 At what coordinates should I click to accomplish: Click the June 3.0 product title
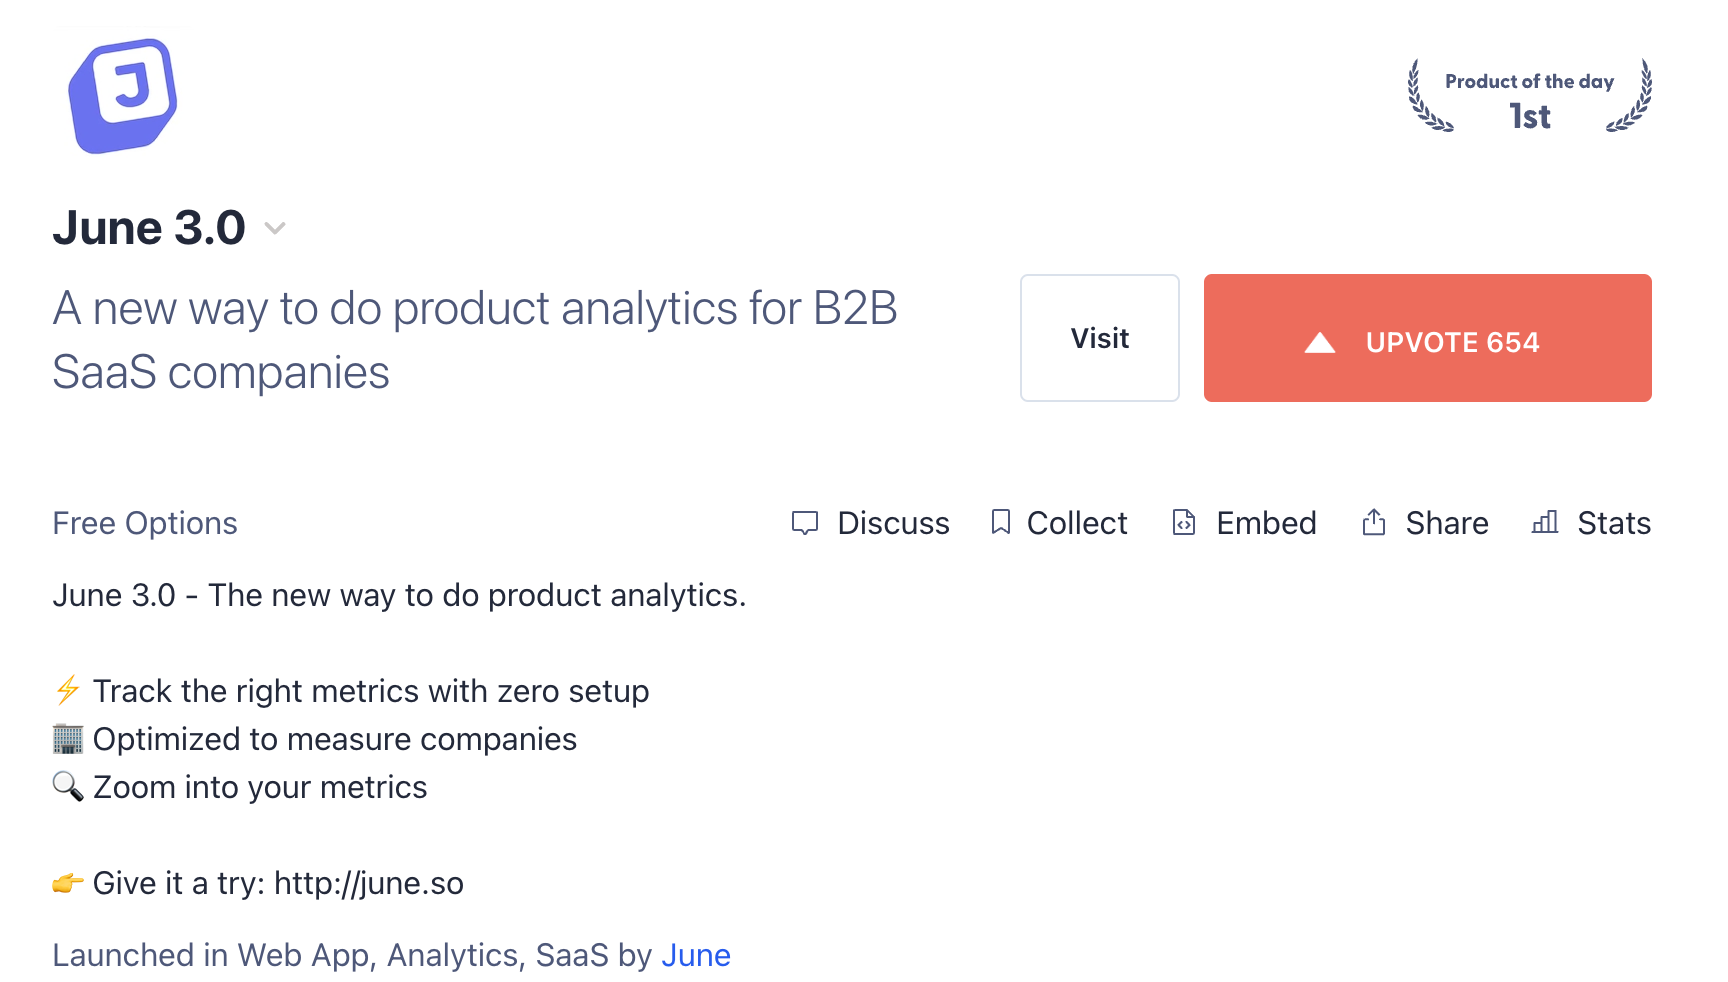pos(149,228)
